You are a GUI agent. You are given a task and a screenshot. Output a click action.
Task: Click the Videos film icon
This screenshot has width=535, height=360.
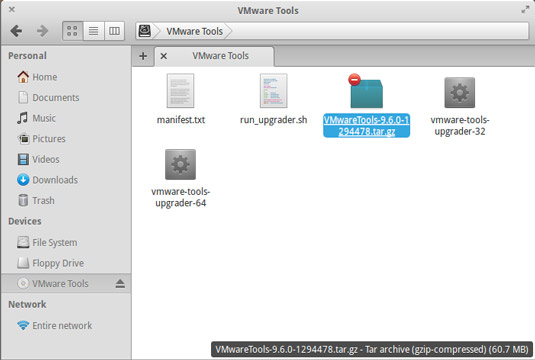(23, 159)
